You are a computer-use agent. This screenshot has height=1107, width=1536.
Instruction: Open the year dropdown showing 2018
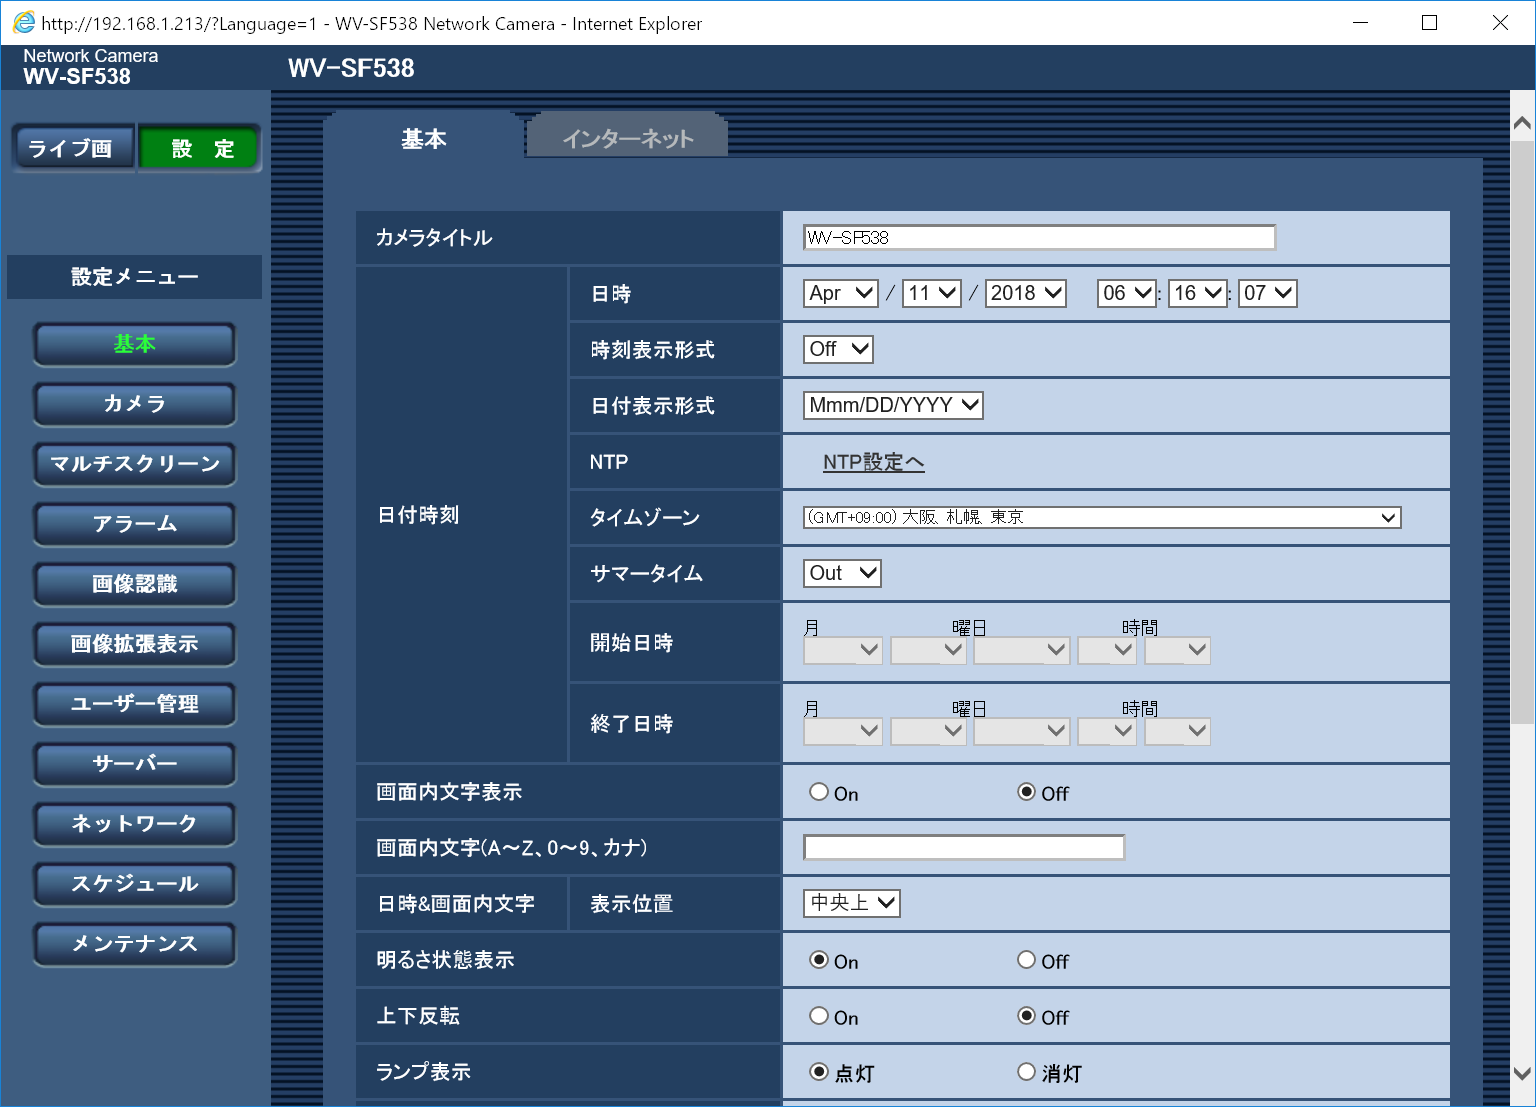(x=1026, y=293)
